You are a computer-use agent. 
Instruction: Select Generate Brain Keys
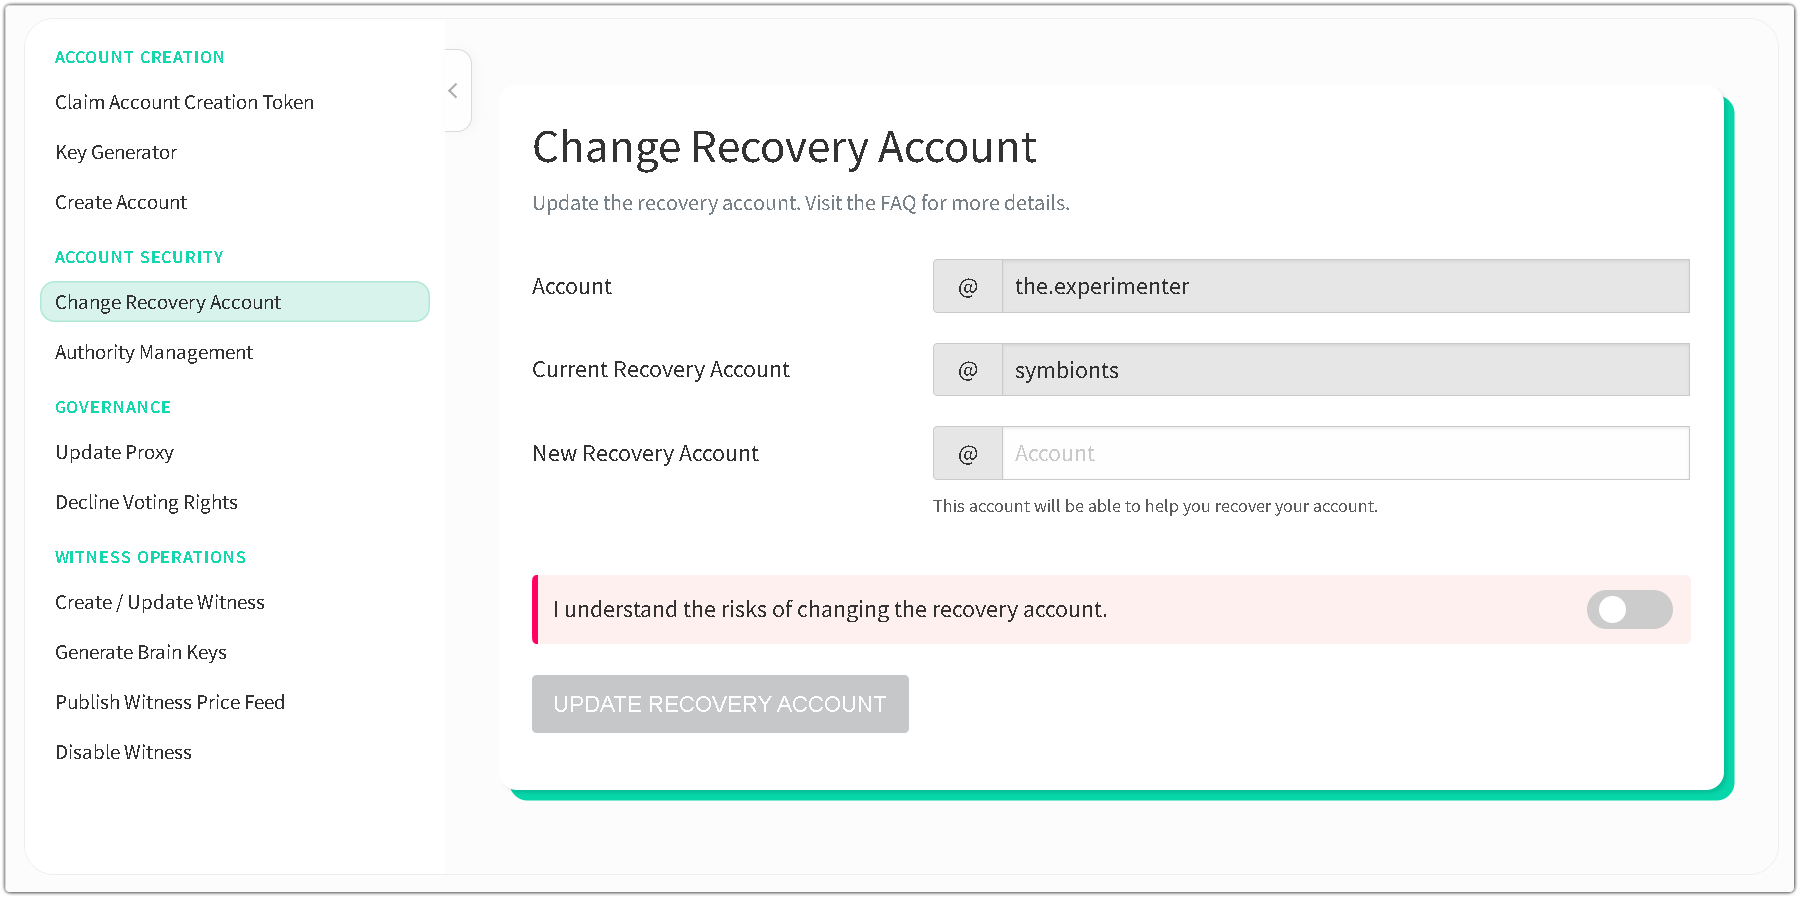click(141, 652)
